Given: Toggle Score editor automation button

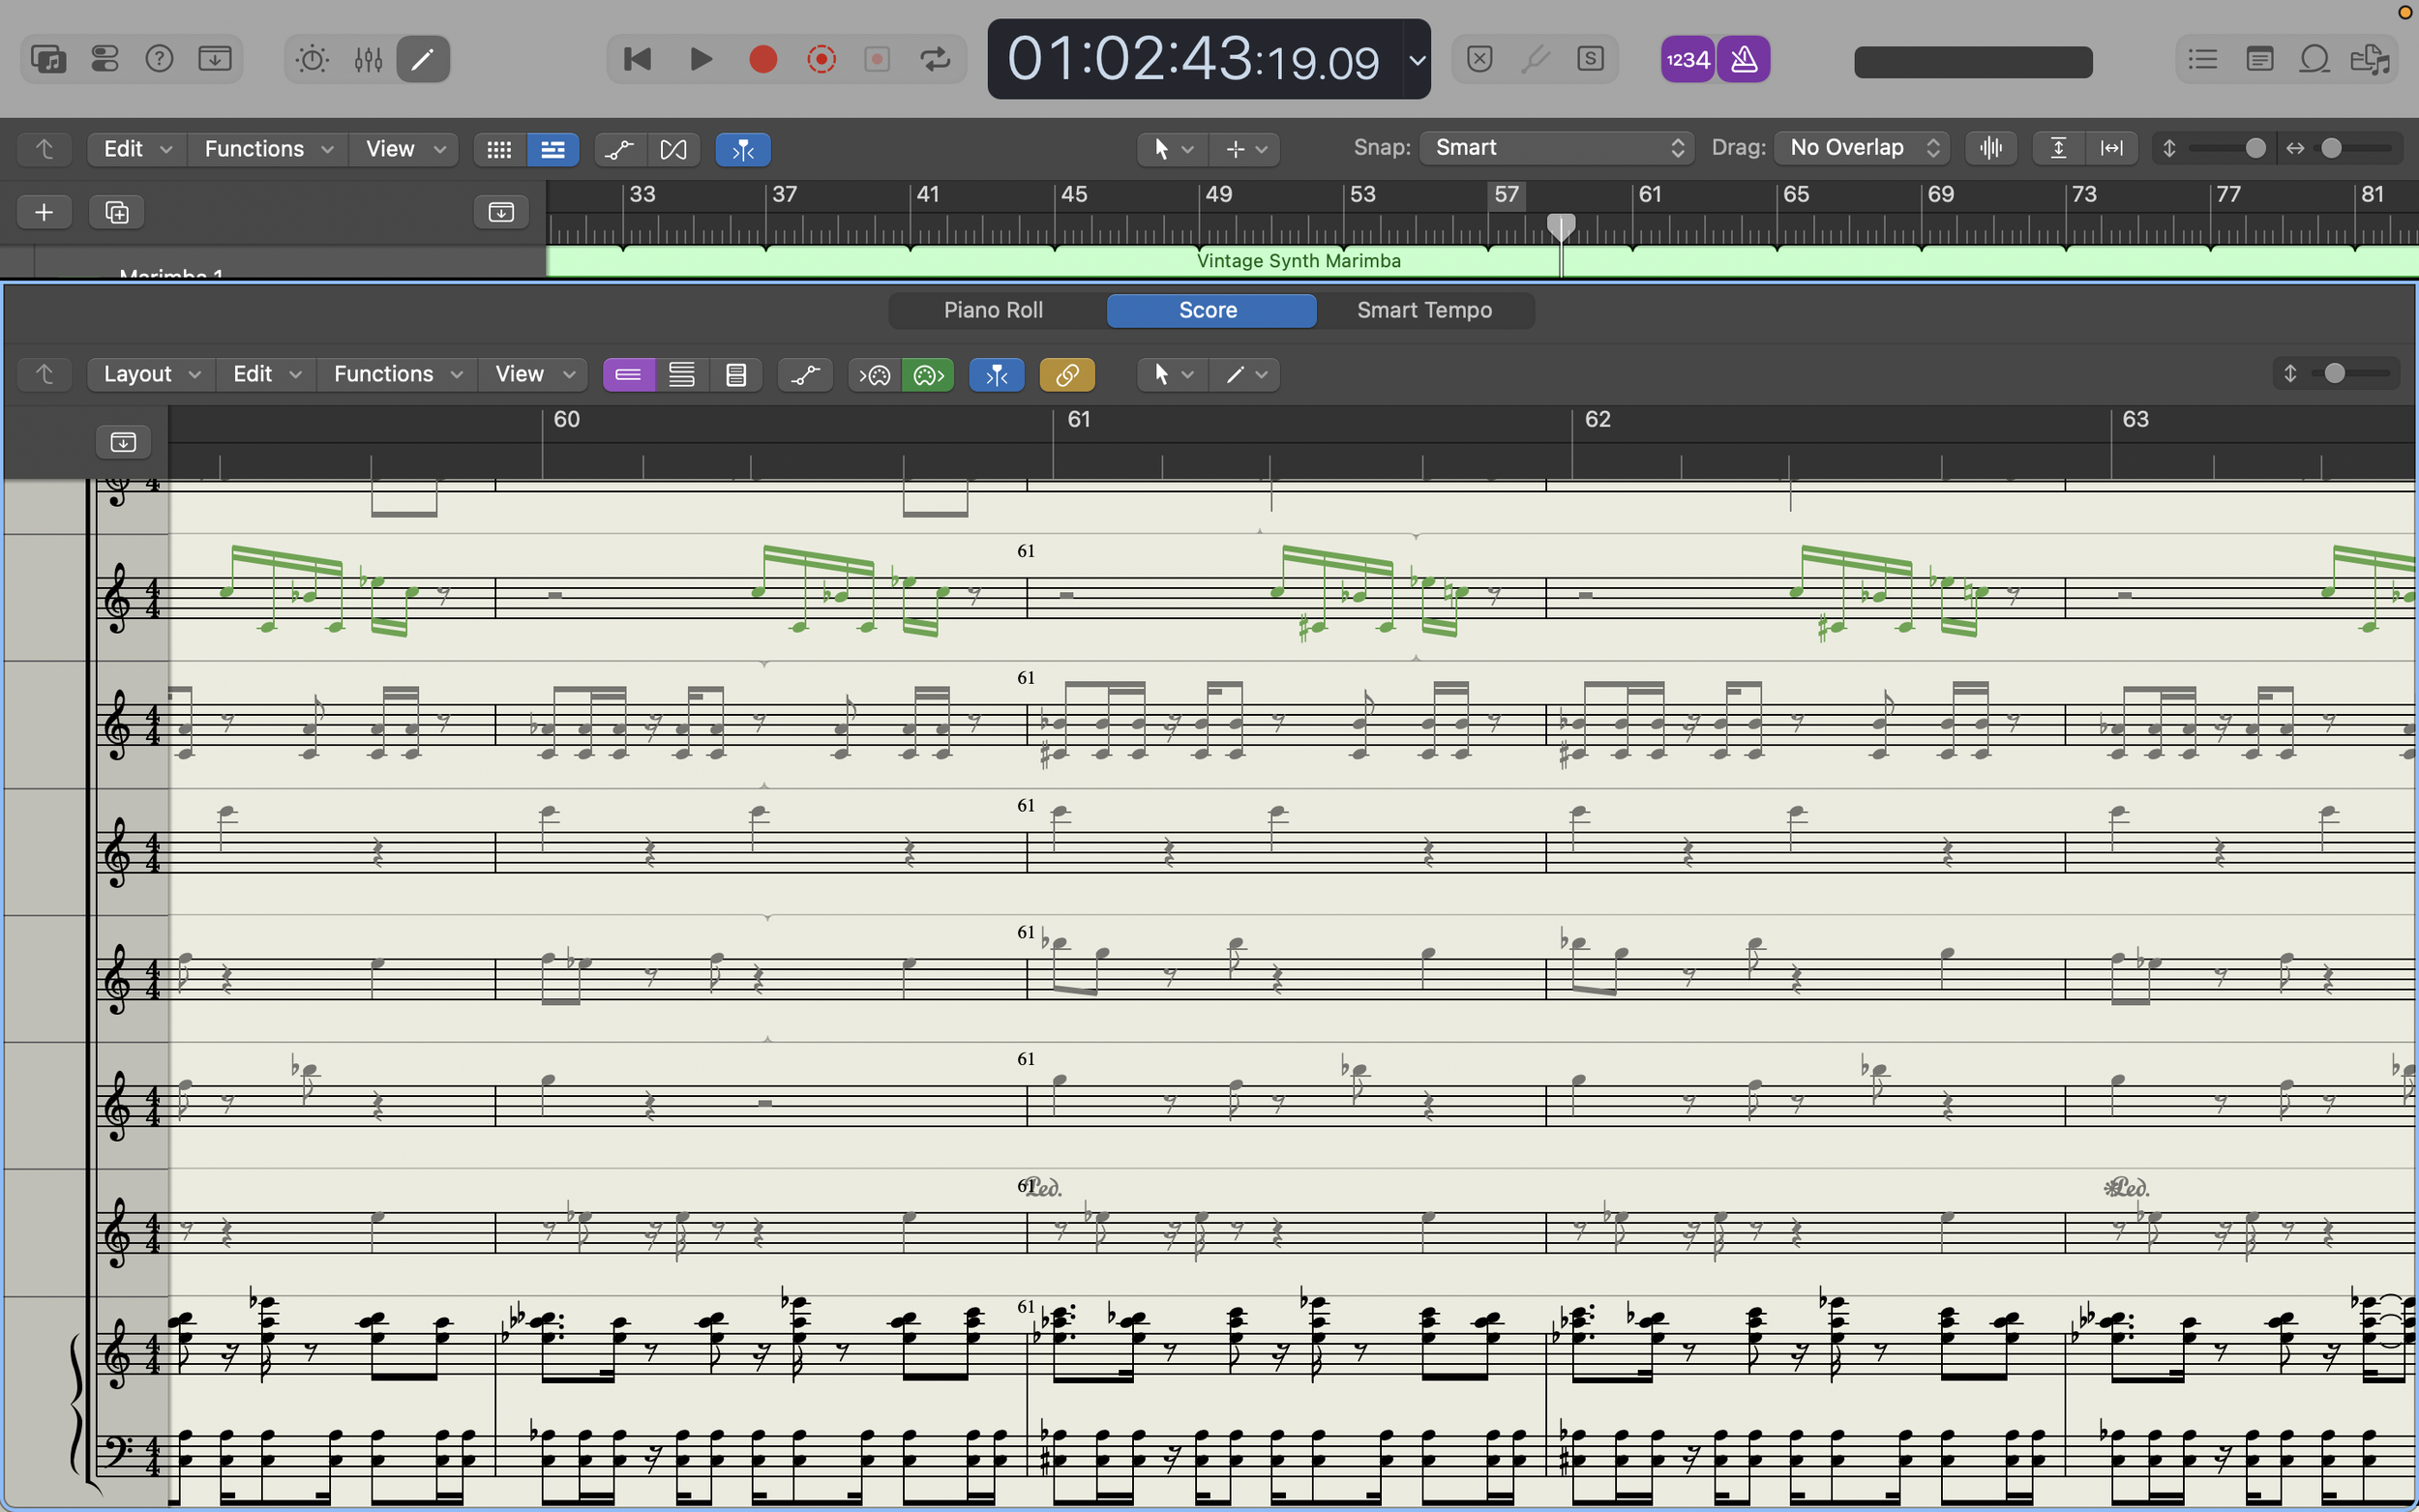Looking at the screenshot, I should [x=804, y=374].
